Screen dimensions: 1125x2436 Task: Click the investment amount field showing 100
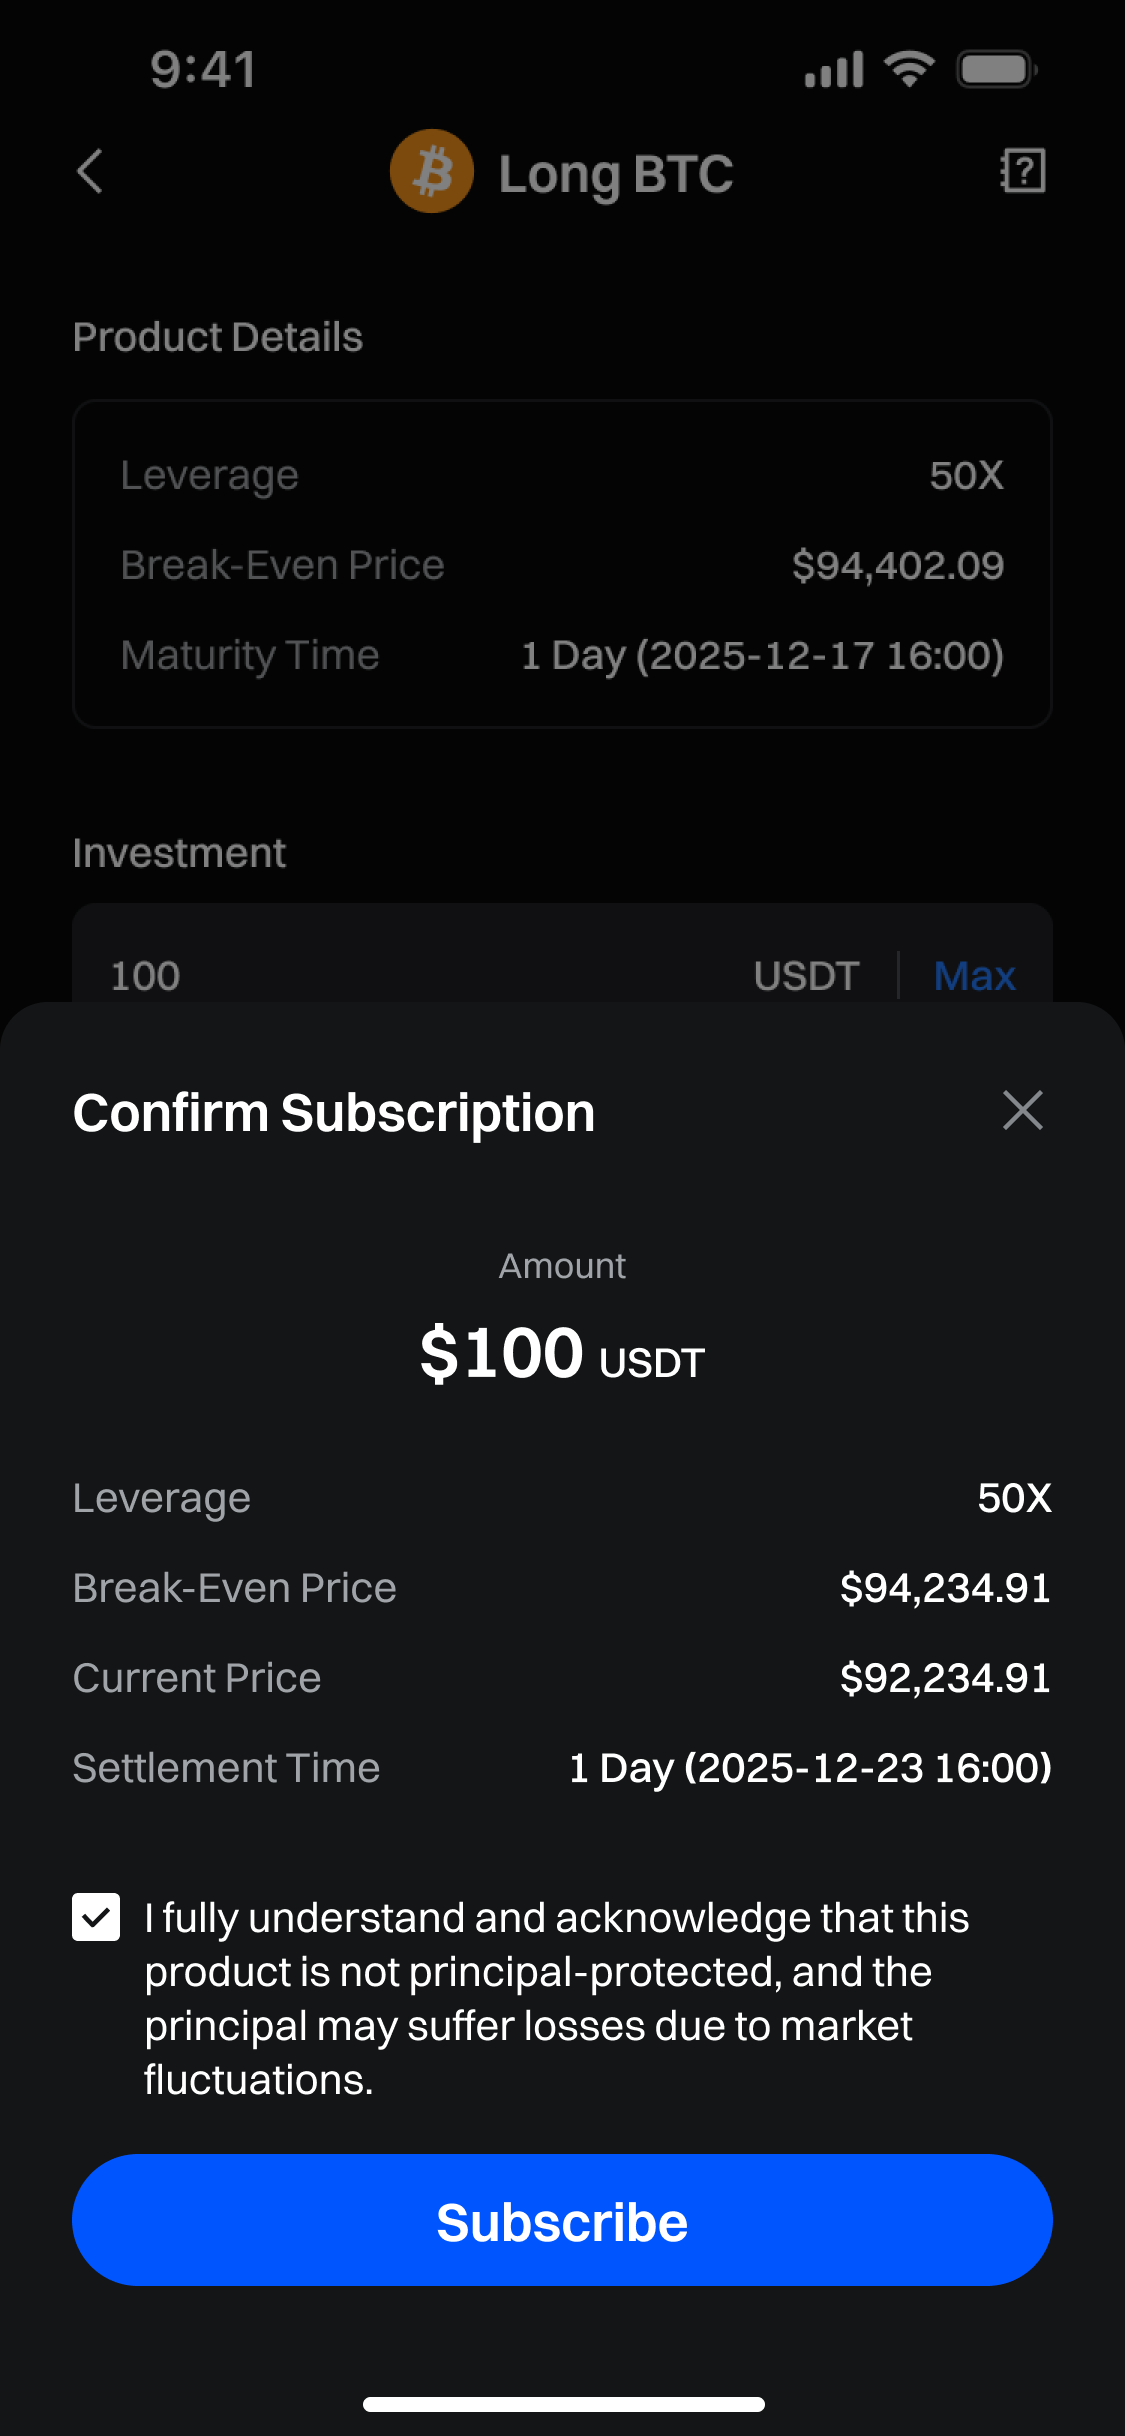click(x=400, y=974)
